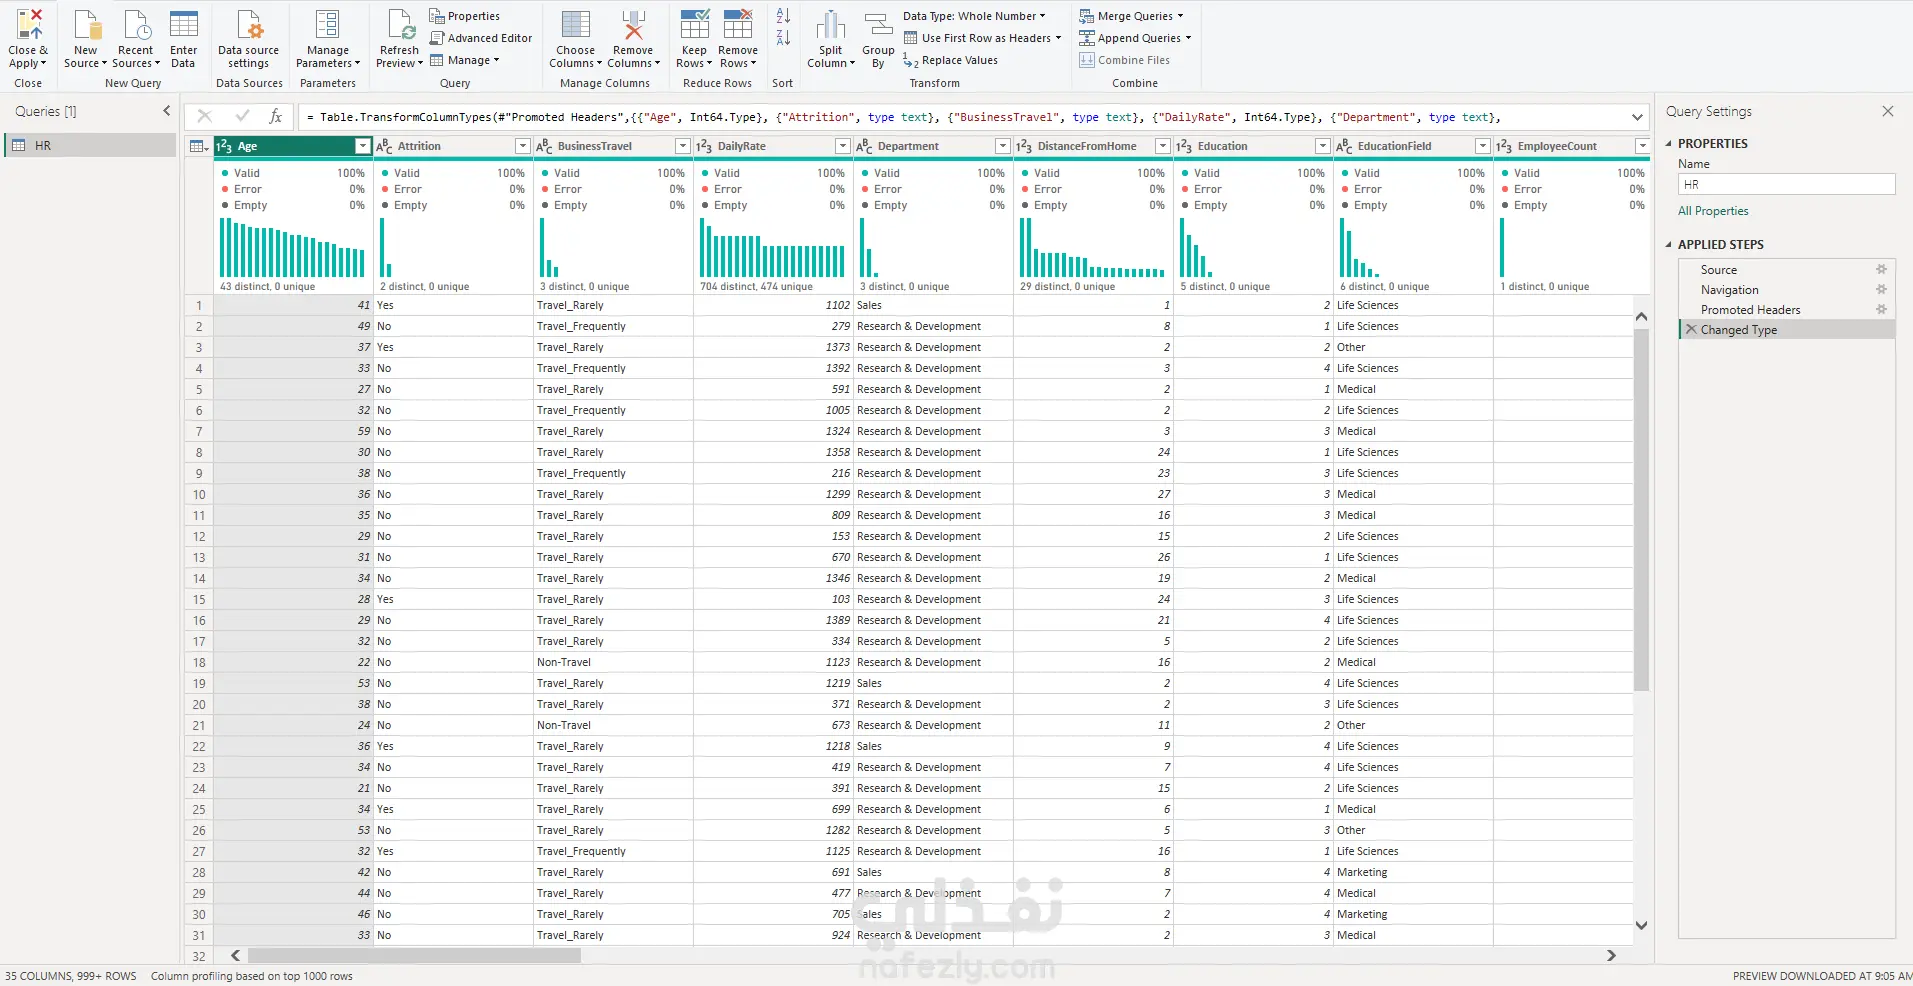Sort descending with the Z-A icon
Screen dimensions: 1913x986
[783, 38]
